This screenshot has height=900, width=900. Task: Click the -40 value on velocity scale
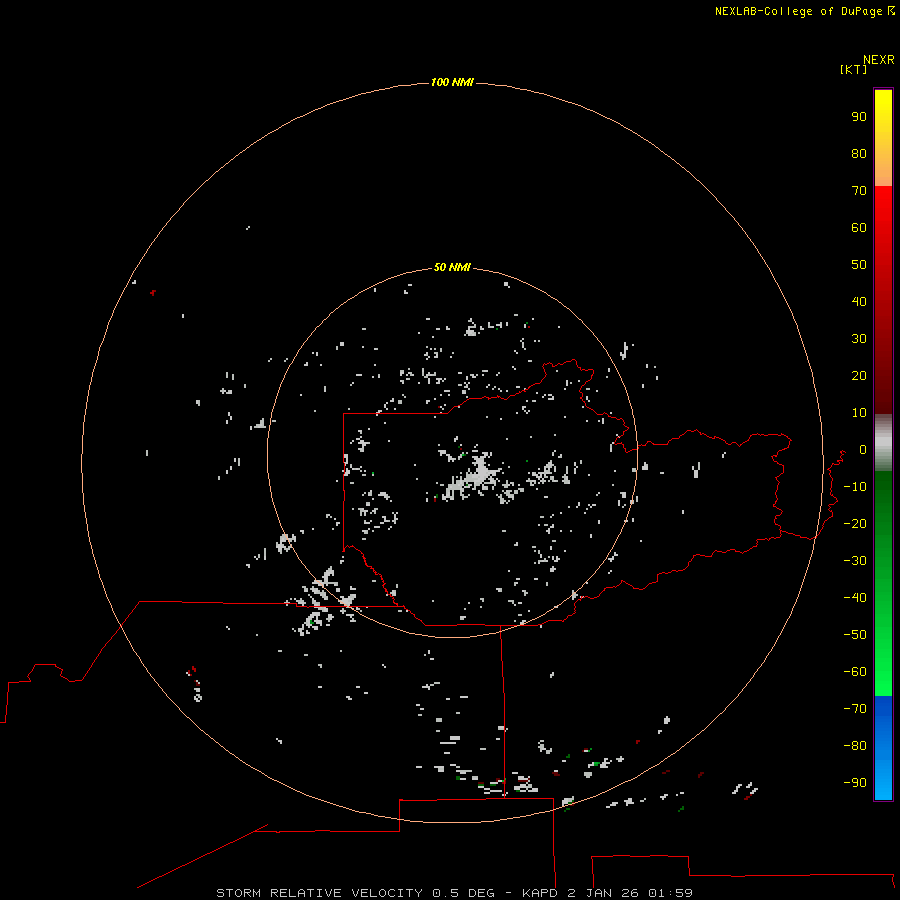coord(855,598)
